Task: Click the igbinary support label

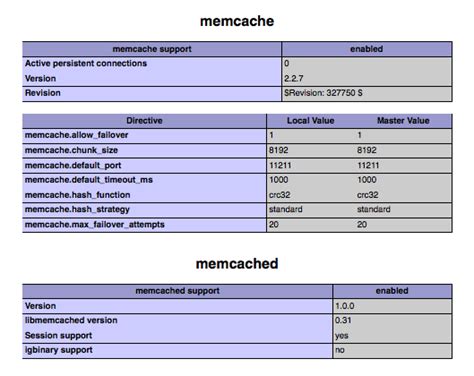Action: [x=59, y=350]
